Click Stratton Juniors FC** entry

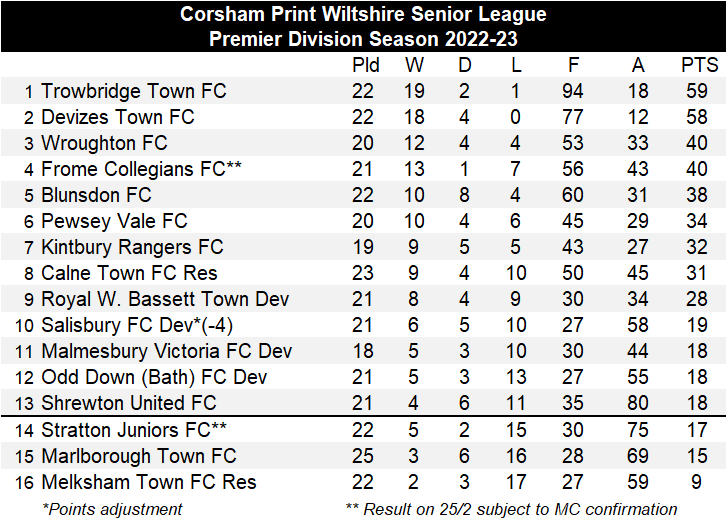(134, 430)
